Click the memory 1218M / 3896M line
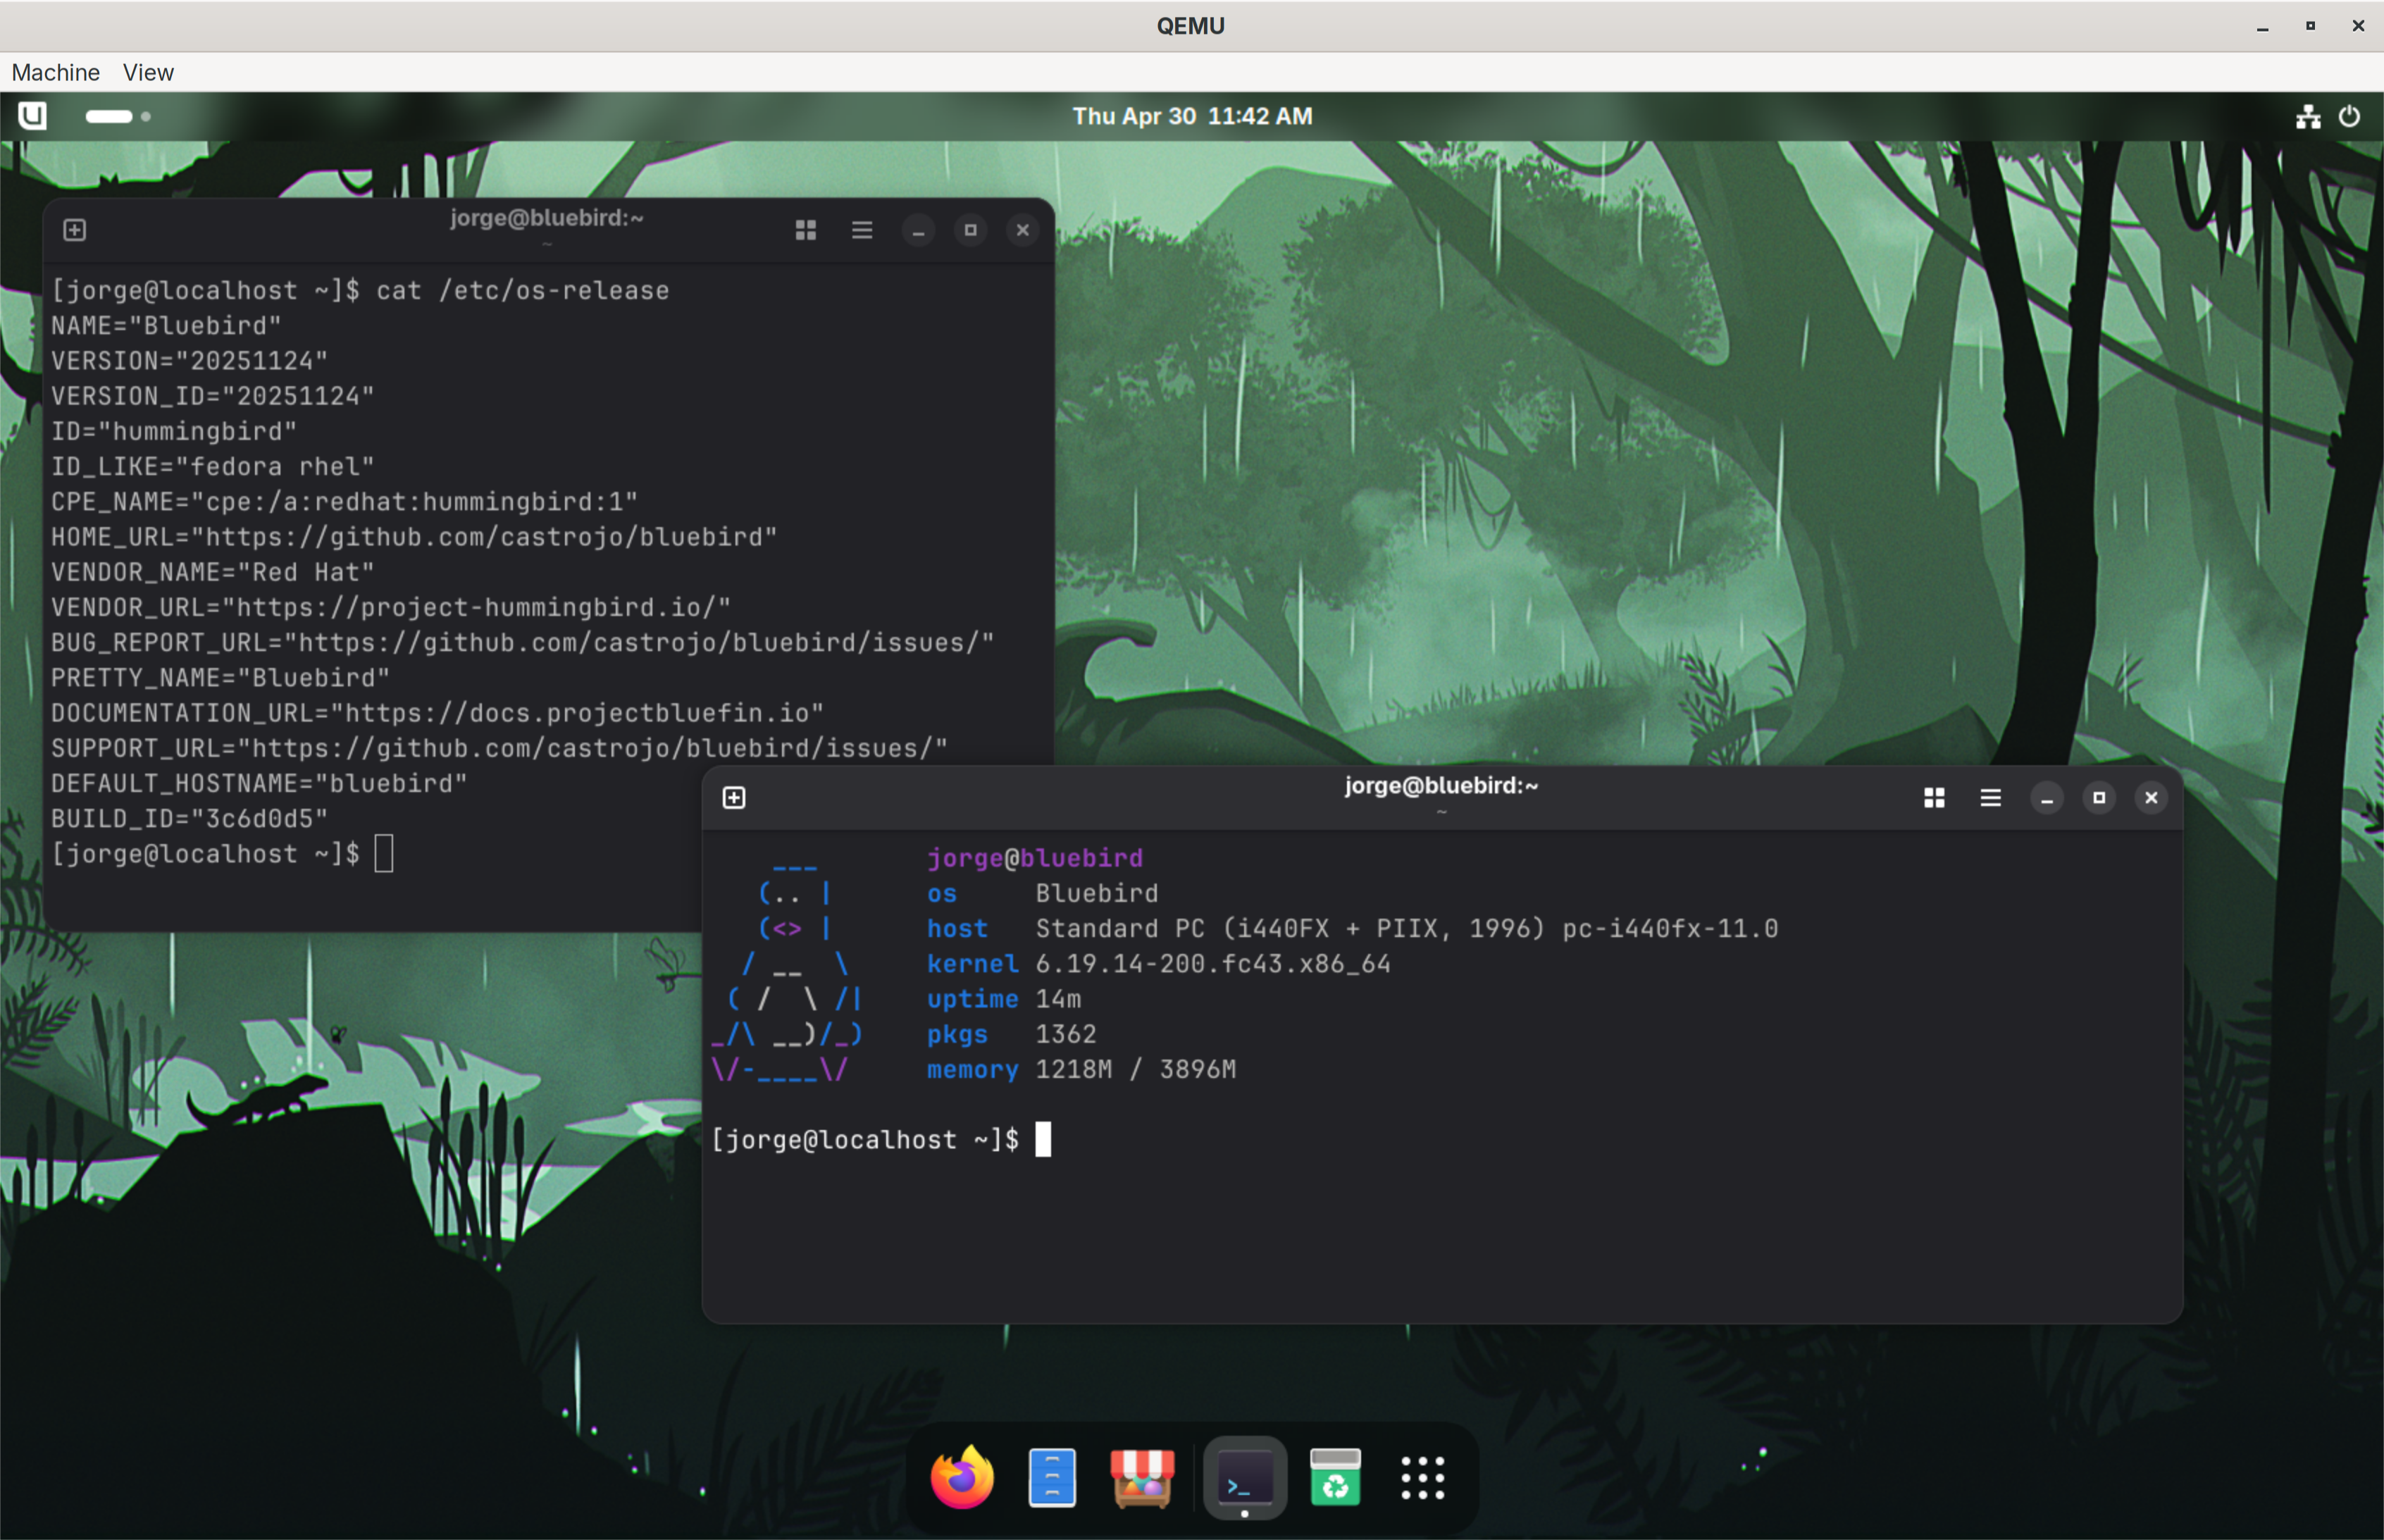 pyautogui.click(x=1081, y=1069)
